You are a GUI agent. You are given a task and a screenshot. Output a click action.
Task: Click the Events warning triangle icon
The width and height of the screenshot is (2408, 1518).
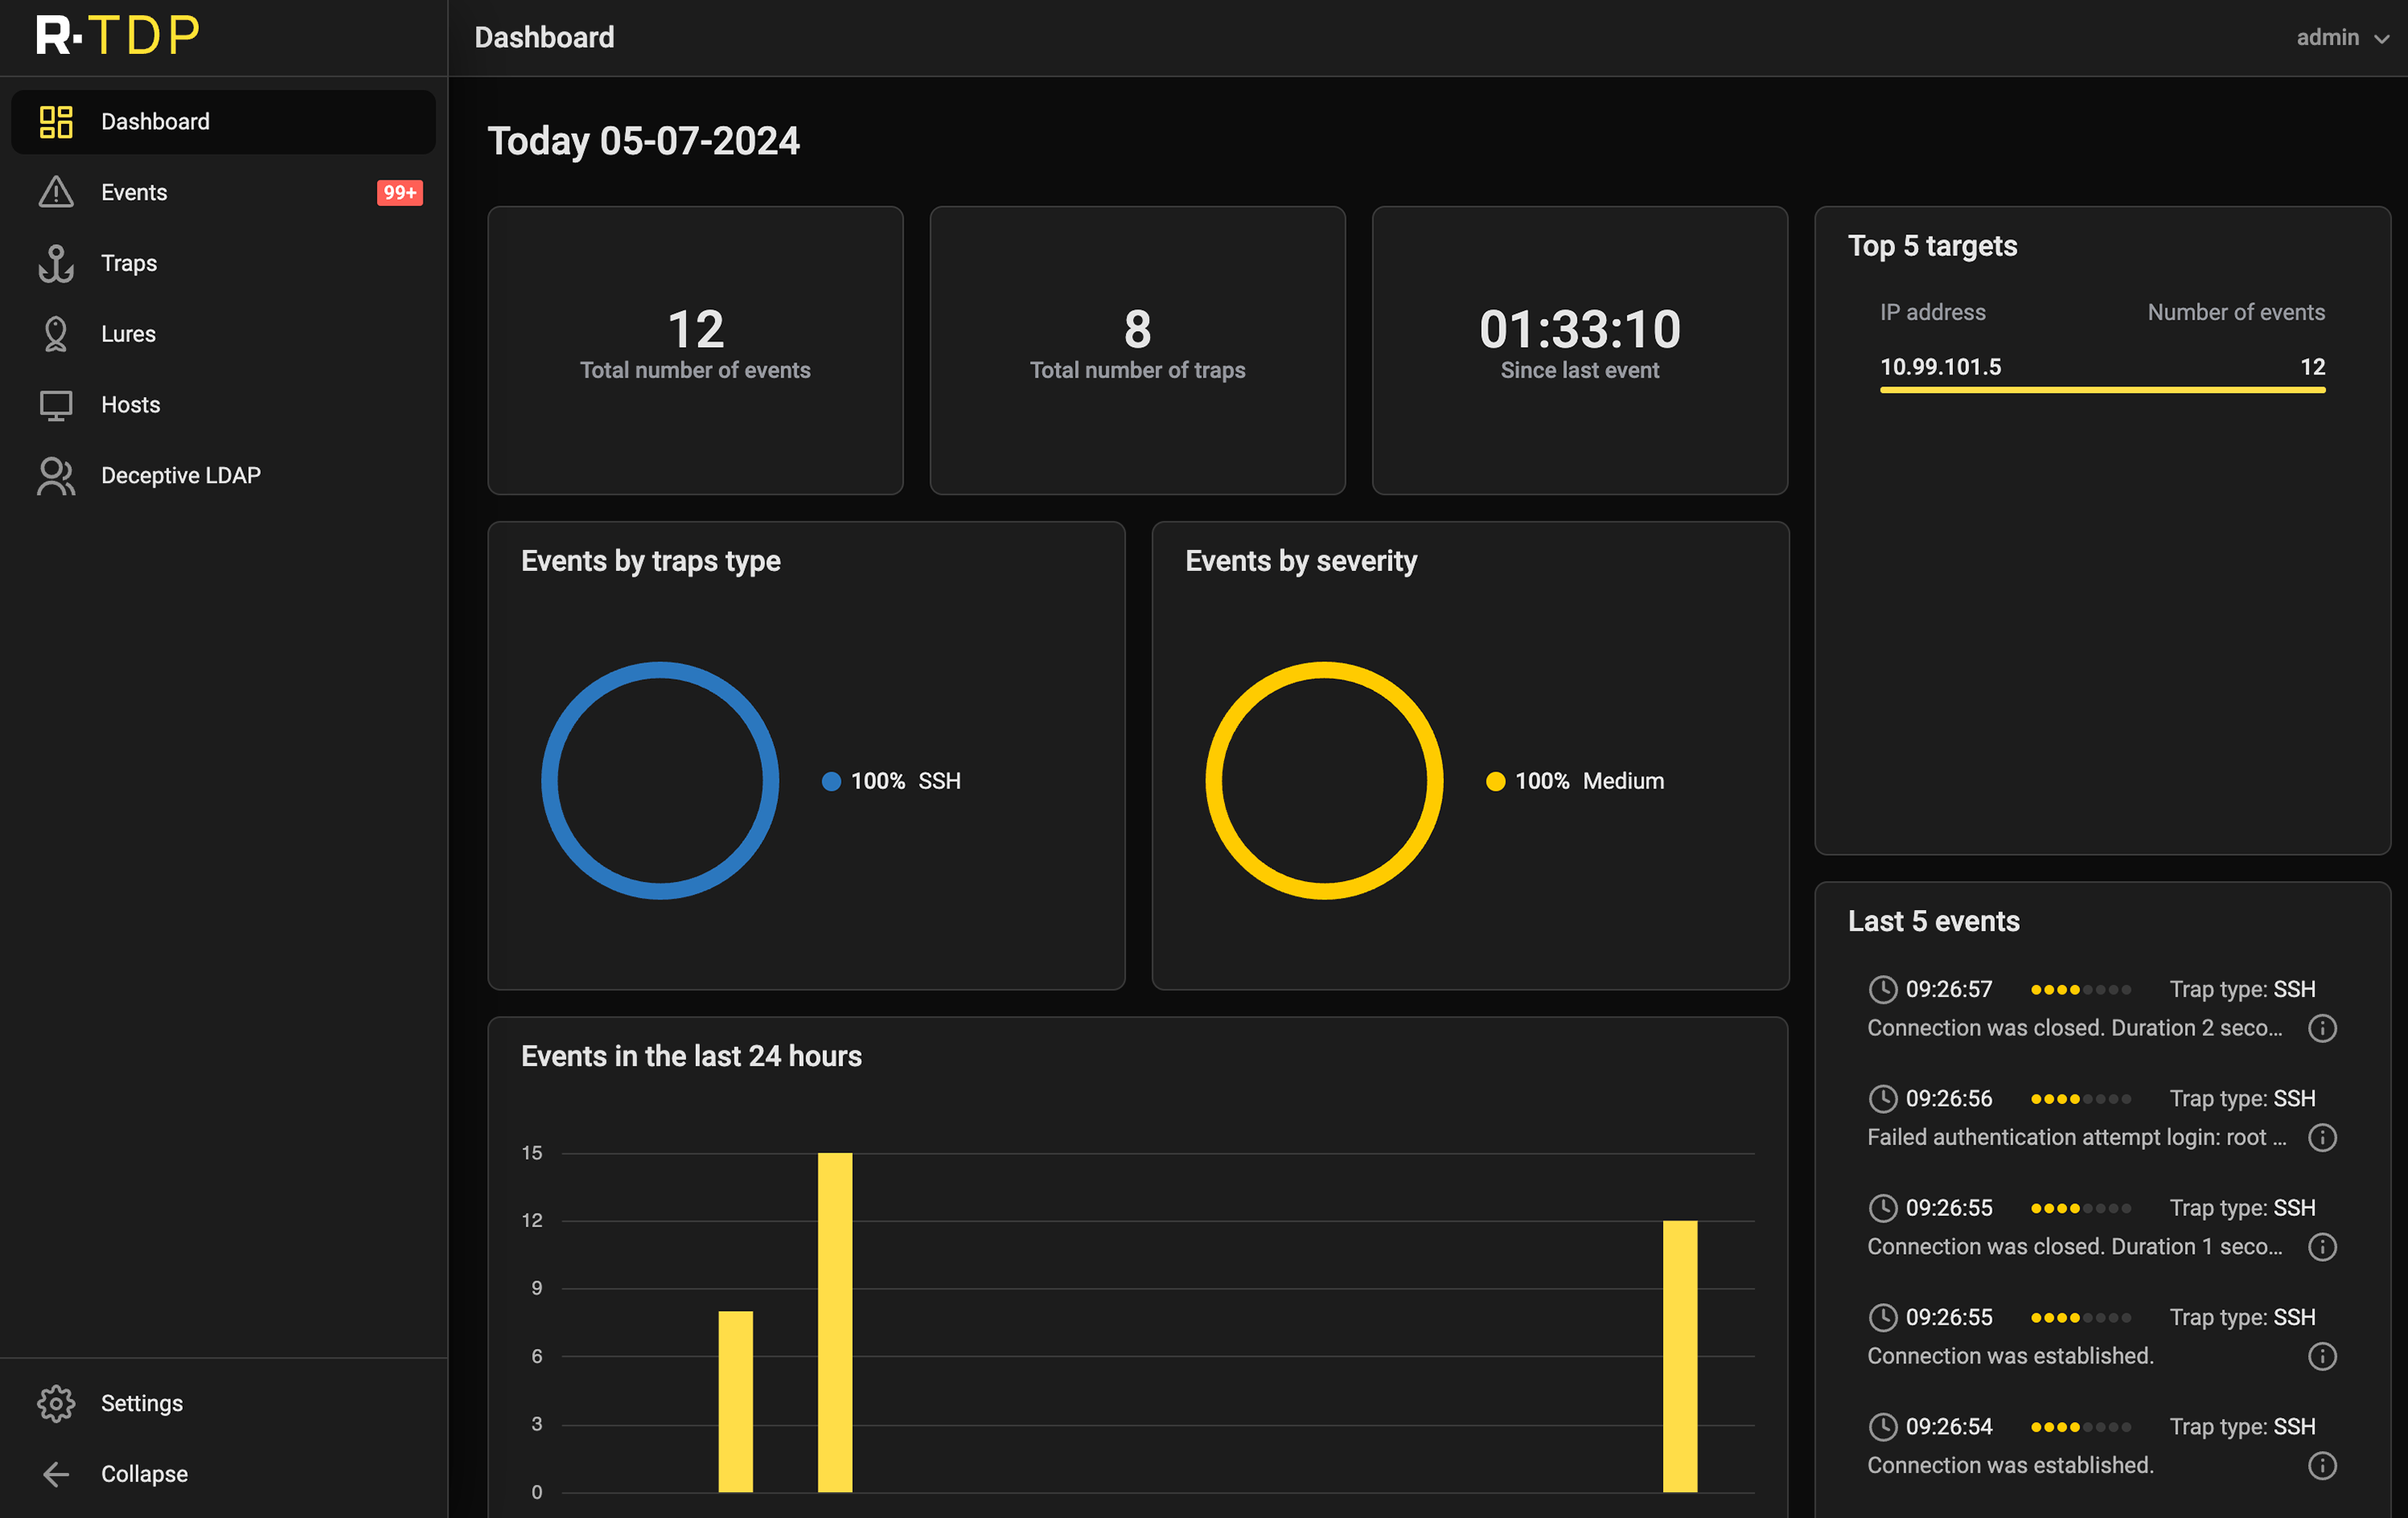[x=56, y=192]
